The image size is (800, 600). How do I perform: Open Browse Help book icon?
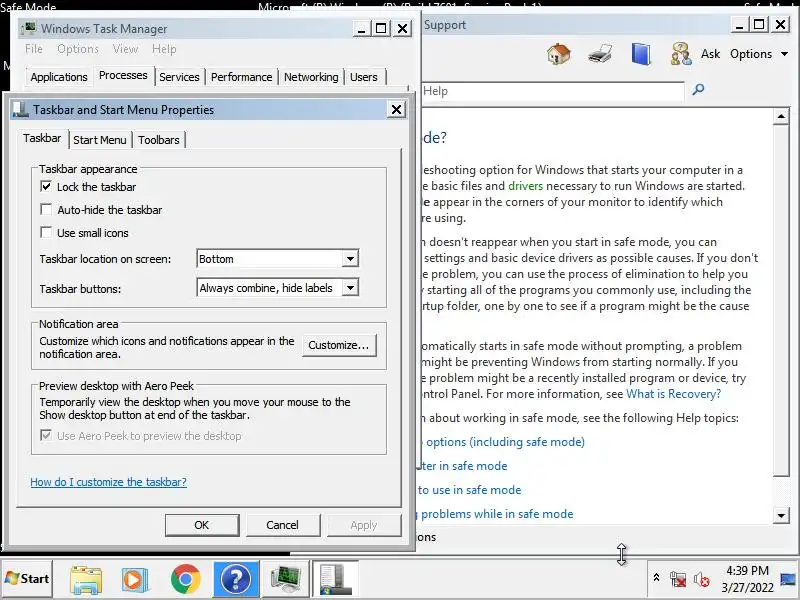tap(641, 54)
